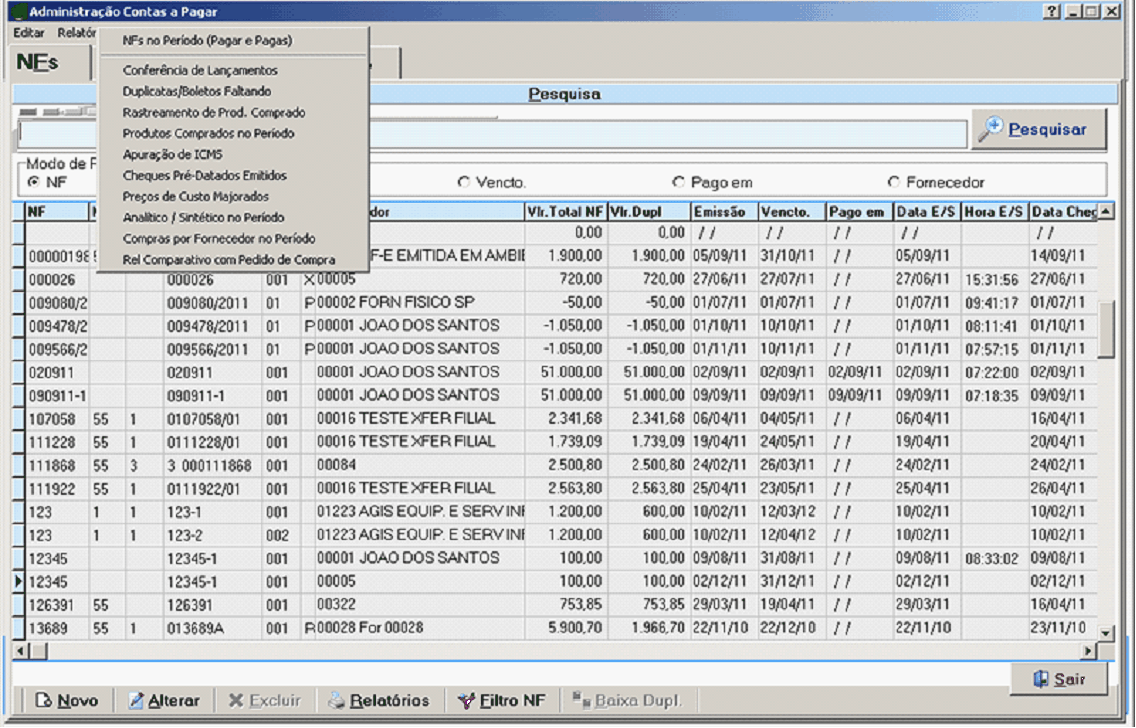1136x728 pixels.
Task: Click the Relatórios printer icon
Action: click(337, 701)
